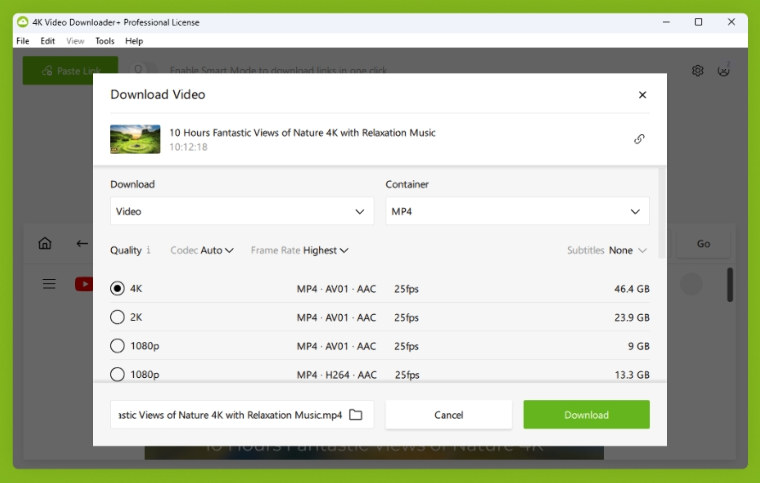Open the Tools menu

pos(104,41)
